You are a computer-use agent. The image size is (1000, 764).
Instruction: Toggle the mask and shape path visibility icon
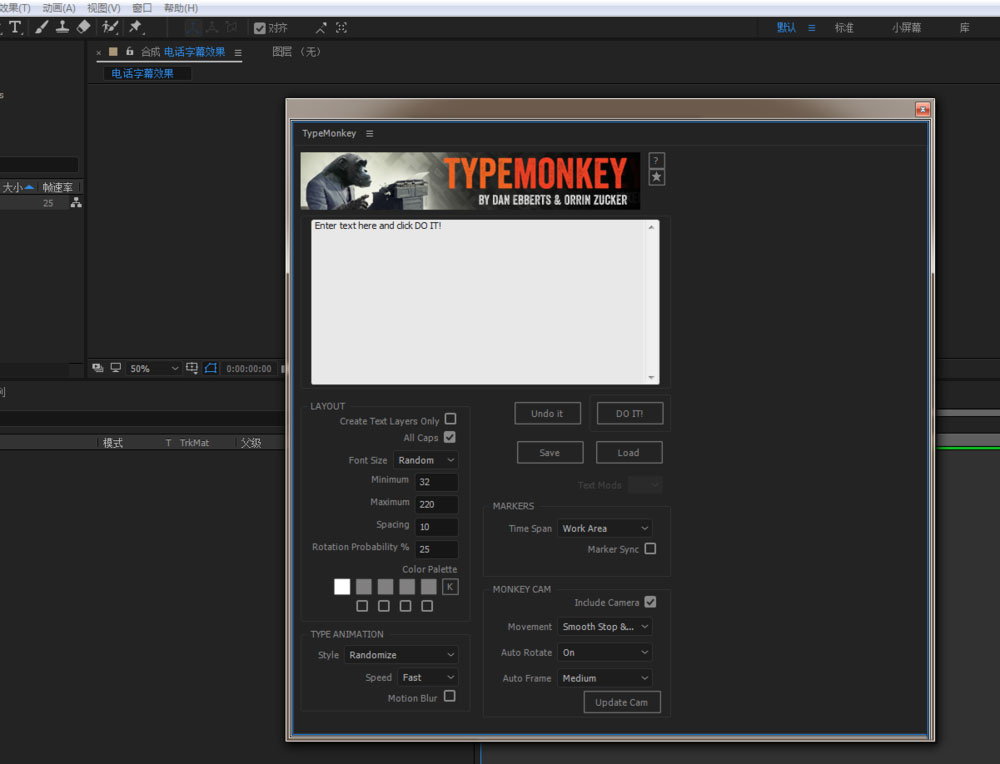tap(211, 368)
